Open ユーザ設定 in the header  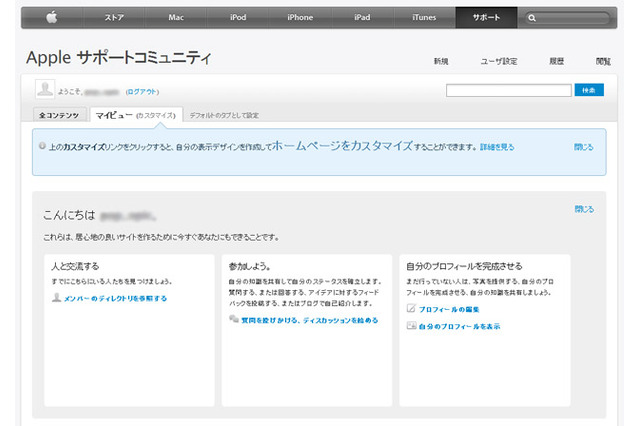tap(499, 61)
